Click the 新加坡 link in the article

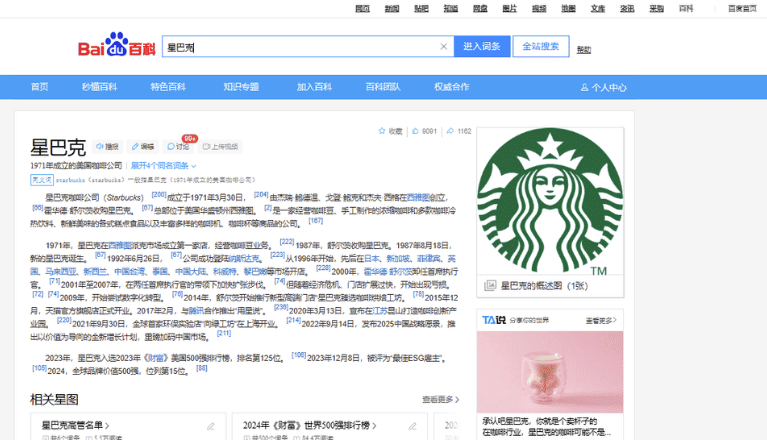398,258
